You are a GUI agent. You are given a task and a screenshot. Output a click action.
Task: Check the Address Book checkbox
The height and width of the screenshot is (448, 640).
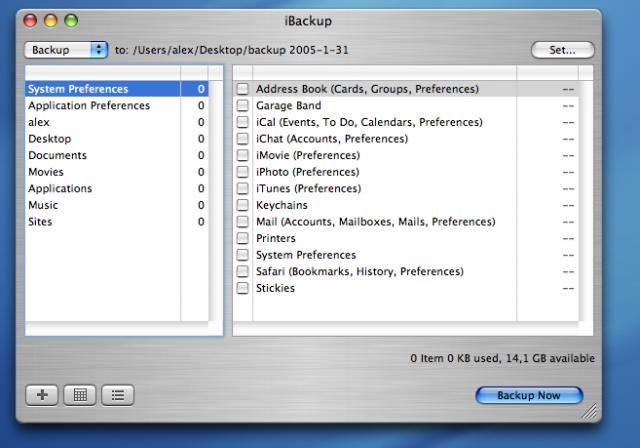point(242,89)
